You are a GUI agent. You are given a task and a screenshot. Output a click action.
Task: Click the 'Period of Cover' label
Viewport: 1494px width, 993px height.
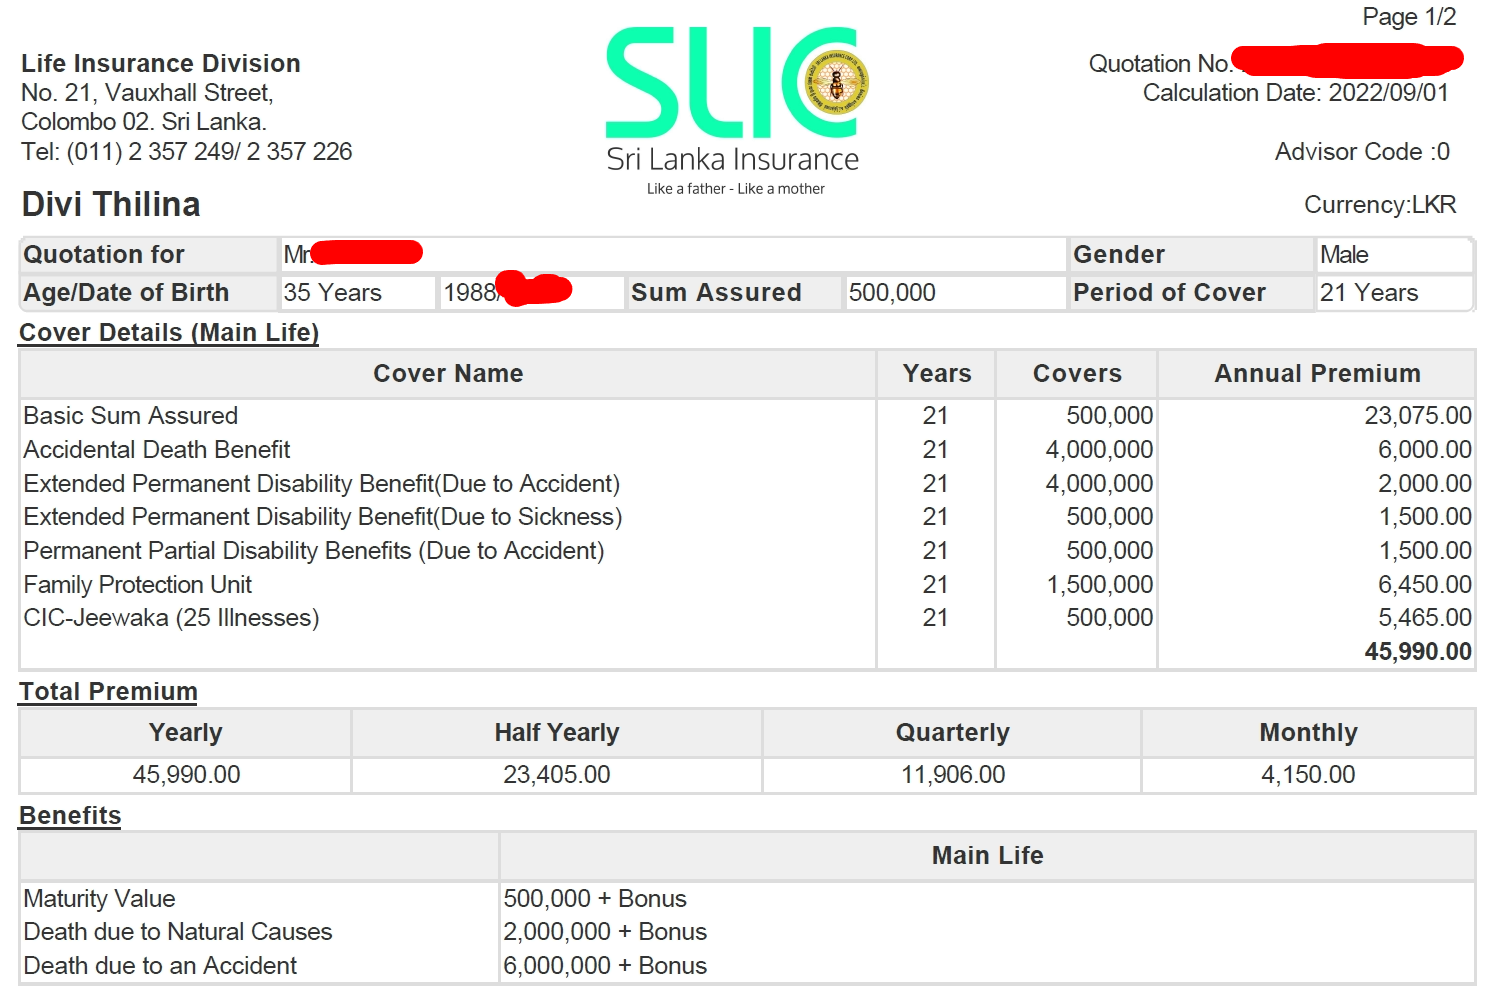(x=1169, y=293)
